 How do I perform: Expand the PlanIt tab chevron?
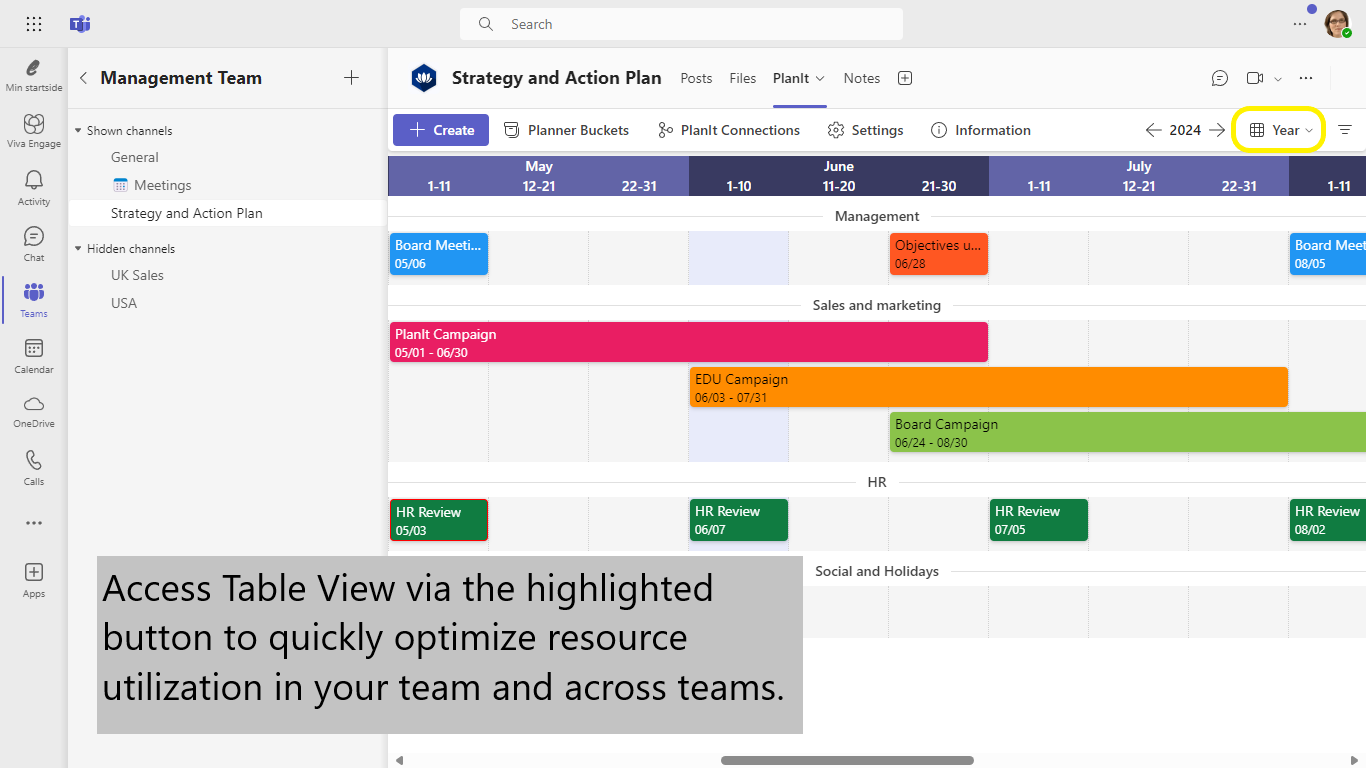(821, 78)
